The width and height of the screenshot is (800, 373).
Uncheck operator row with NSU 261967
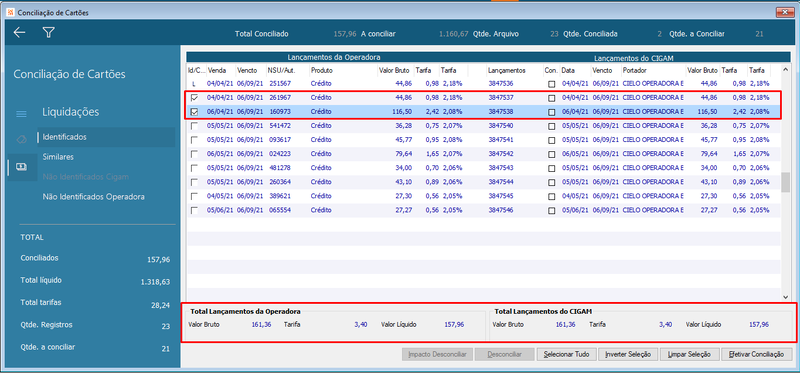pyautogui.click(x=194, y=97)
